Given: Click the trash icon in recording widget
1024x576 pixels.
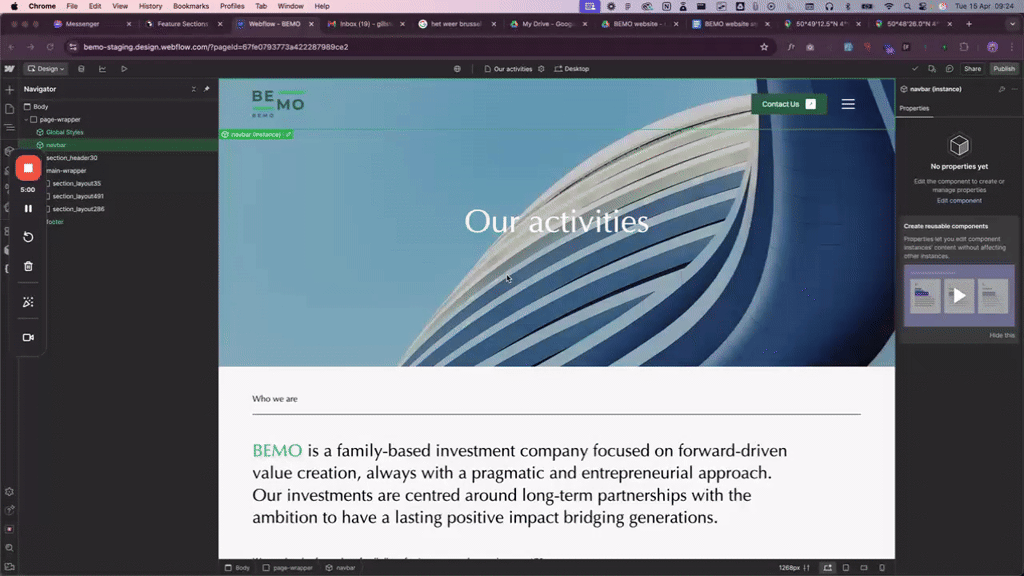Looking at the screenshot, I should tap(28, 266).
